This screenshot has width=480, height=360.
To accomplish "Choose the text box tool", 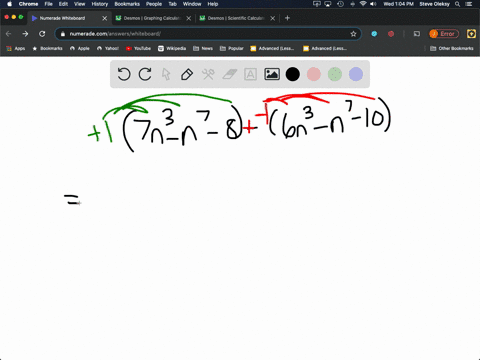I will [250, 74].
